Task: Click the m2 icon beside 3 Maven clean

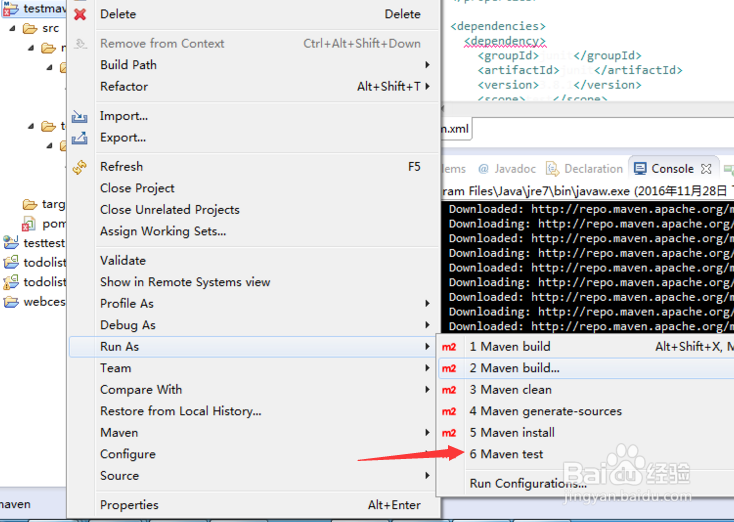Action: pyautogui.click(x=449, y=390)
